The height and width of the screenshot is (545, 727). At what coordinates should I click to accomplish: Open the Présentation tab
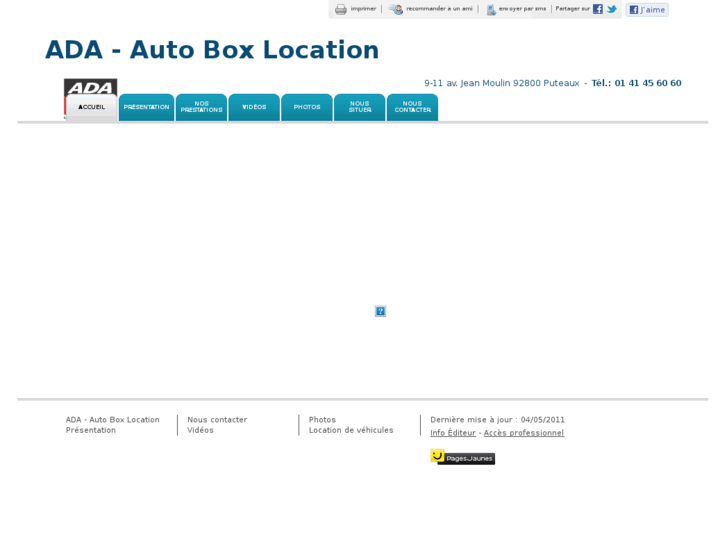coord(147,108)
